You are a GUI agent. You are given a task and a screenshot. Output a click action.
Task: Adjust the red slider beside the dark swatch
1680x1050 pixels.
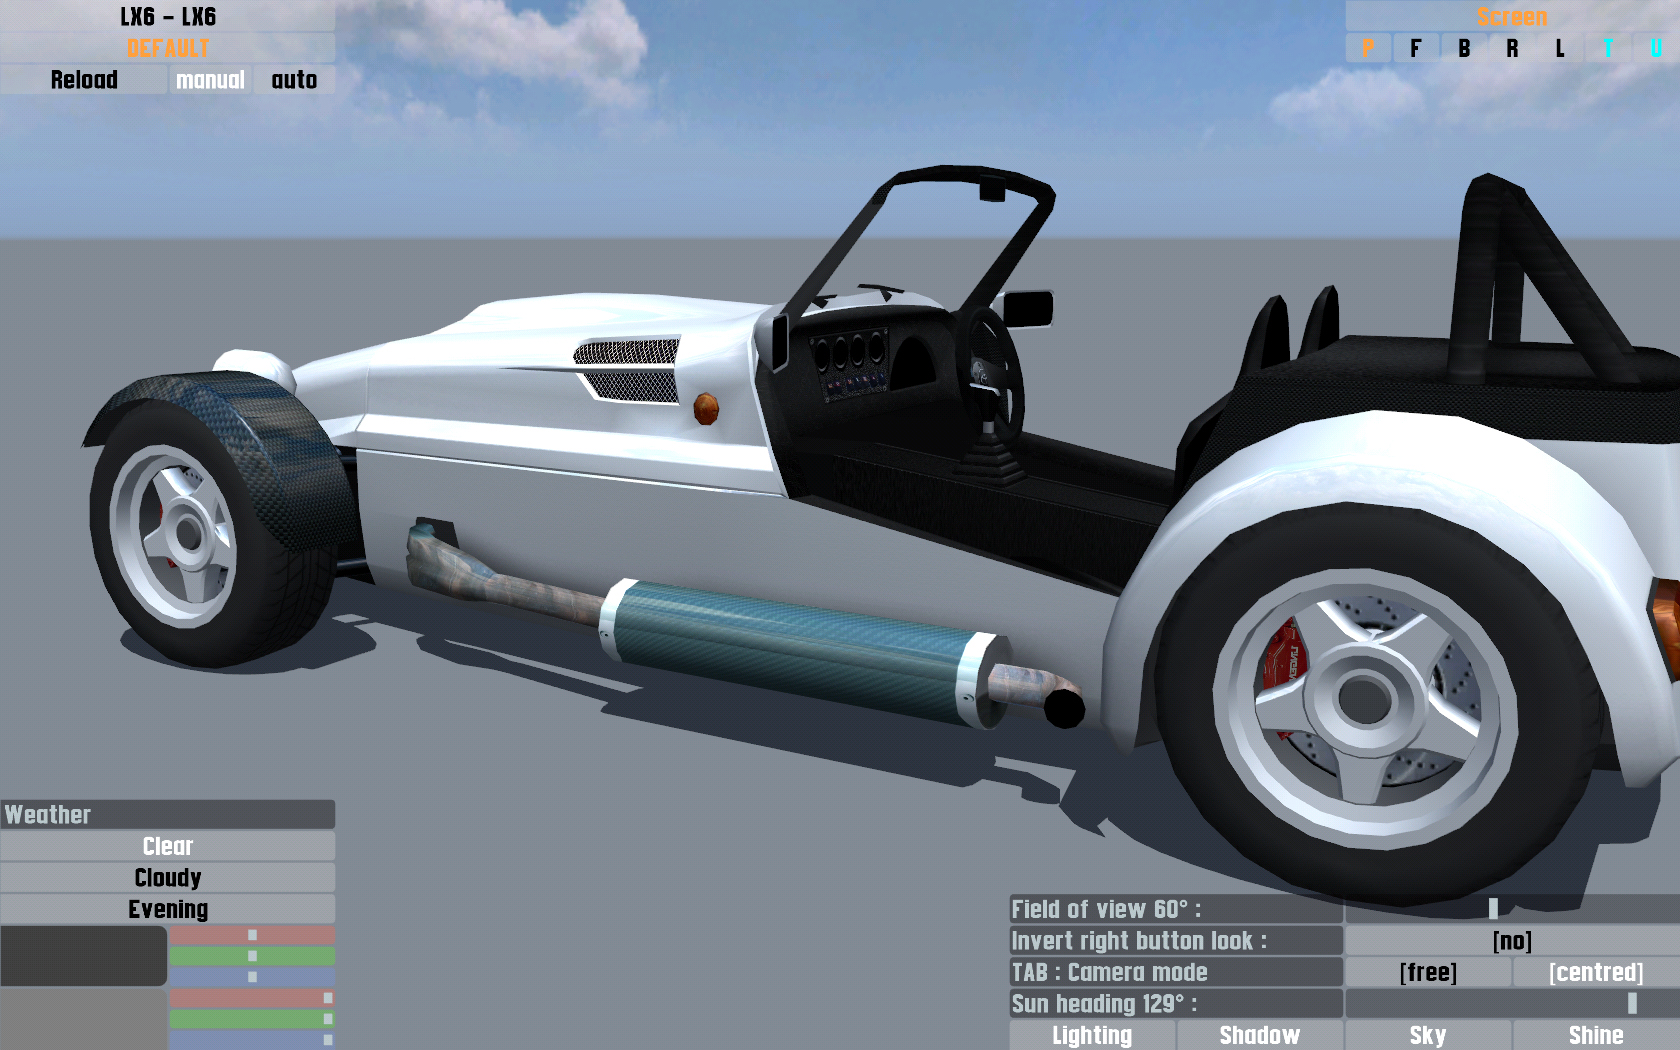click(x=252, y=935)
